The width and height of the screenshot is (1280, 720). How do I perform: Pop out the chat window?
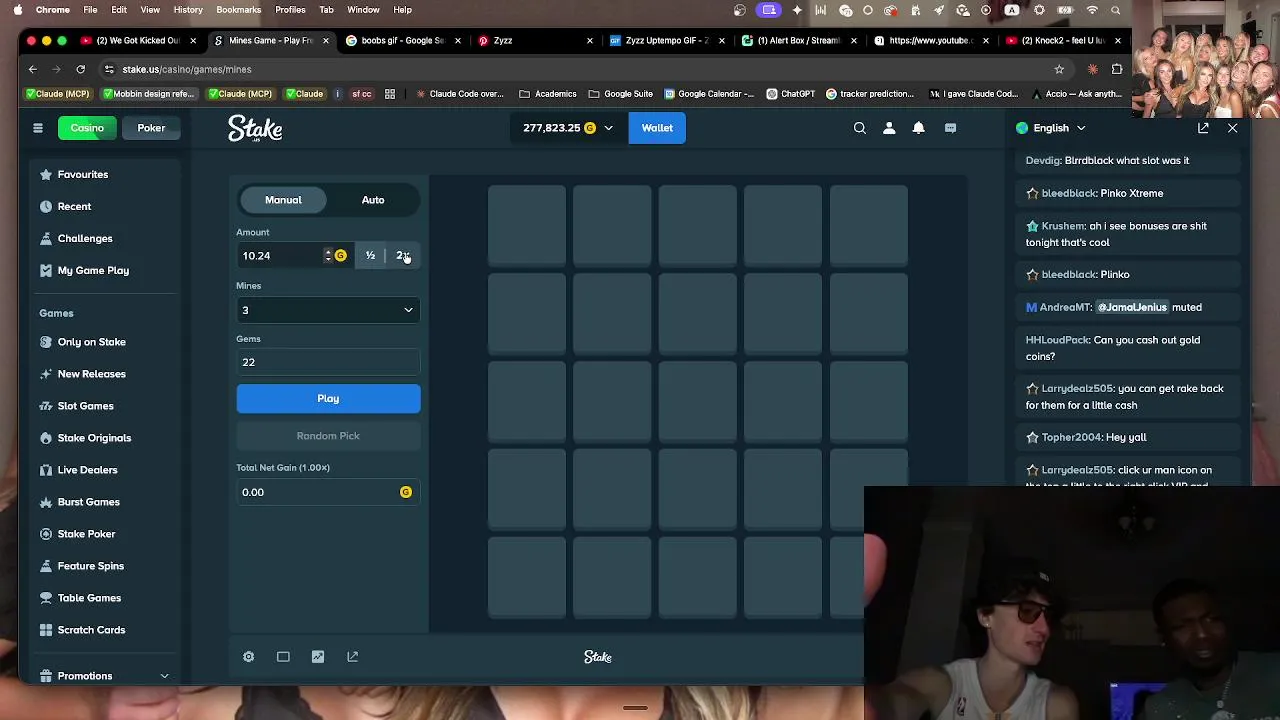[1203, 128]
